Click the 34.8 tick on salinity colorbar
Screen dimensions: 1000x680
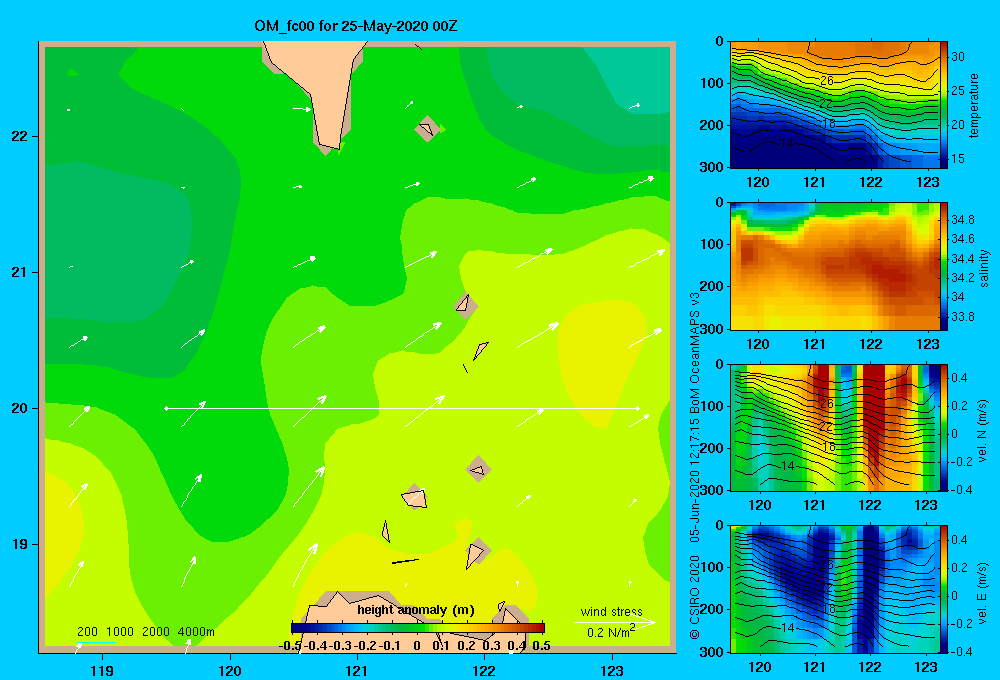coord(963,219)
